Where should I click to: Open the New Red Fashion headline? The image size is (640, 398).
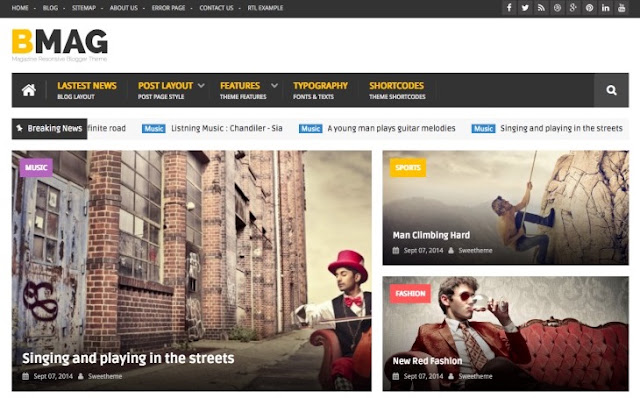pyautogui.click(x=427, y=361)
